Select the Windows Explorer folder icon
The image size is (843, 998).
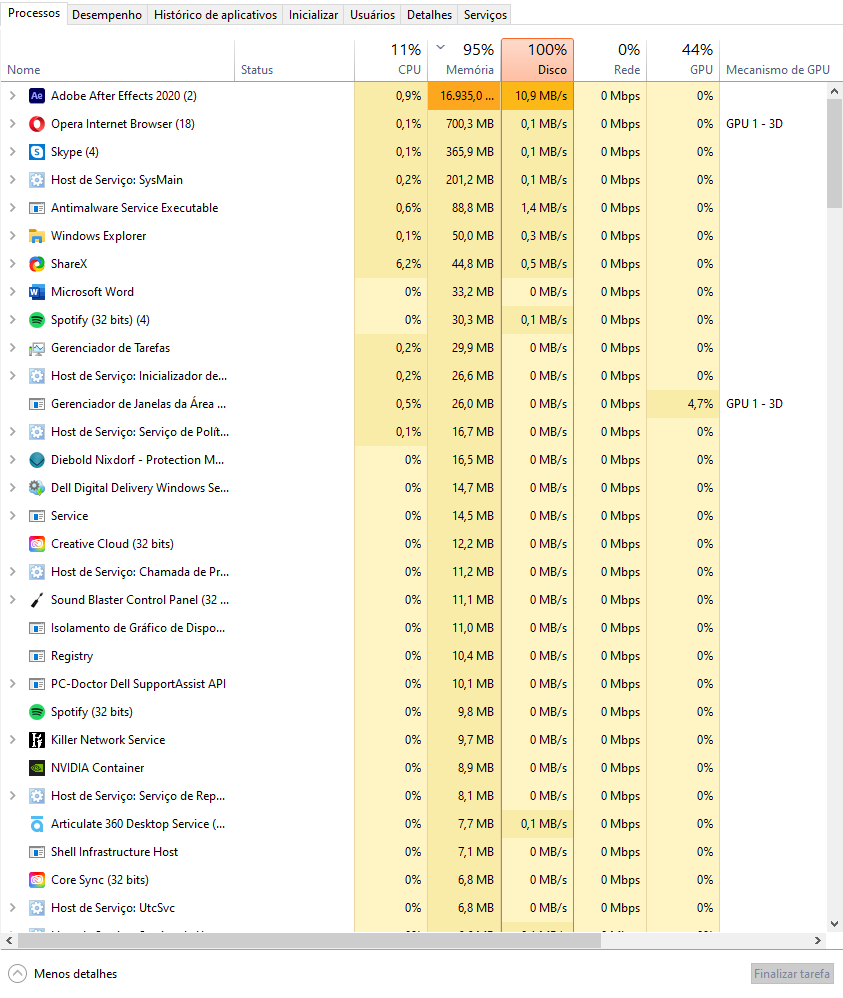37,236
